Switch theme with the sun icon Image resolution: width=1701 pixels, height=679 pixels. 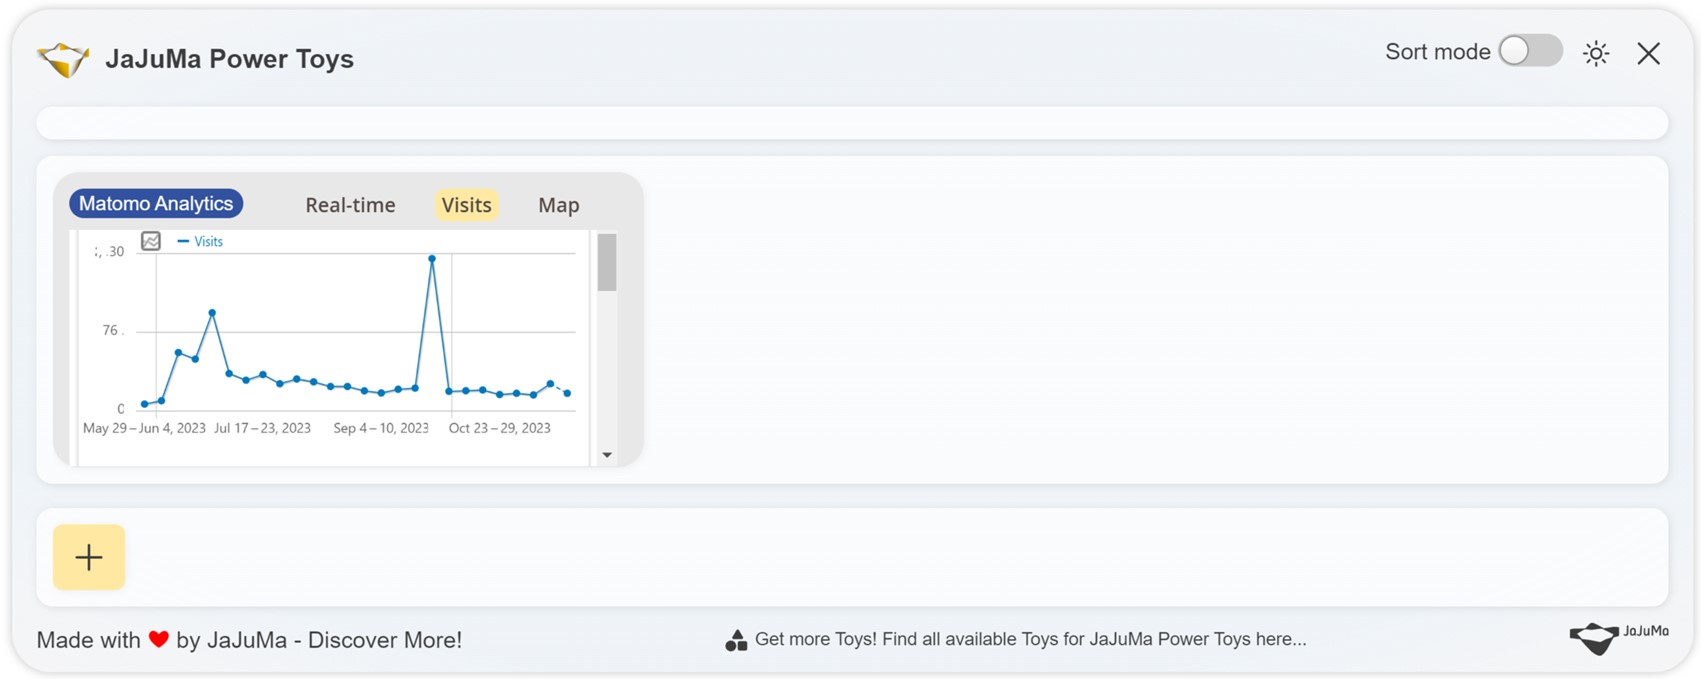click(1596, 53)
